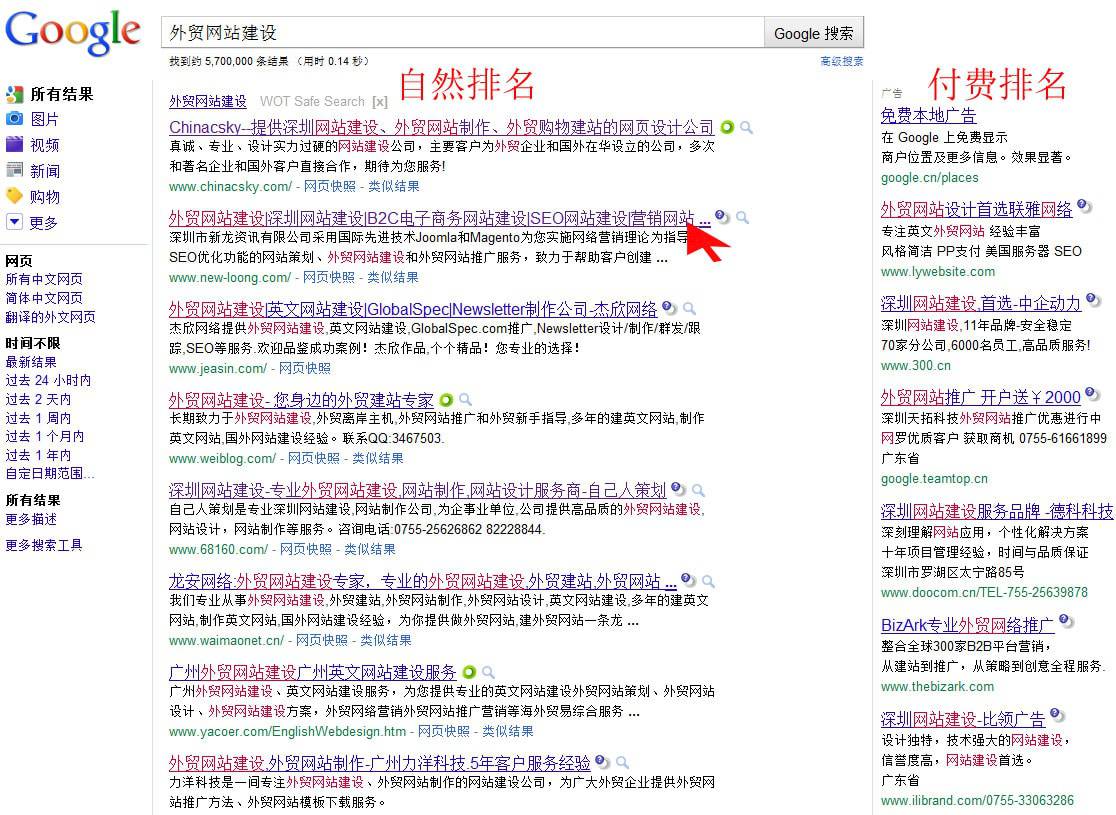Click green WOT rating icon beside Chinacsky result

pos(727,128)
